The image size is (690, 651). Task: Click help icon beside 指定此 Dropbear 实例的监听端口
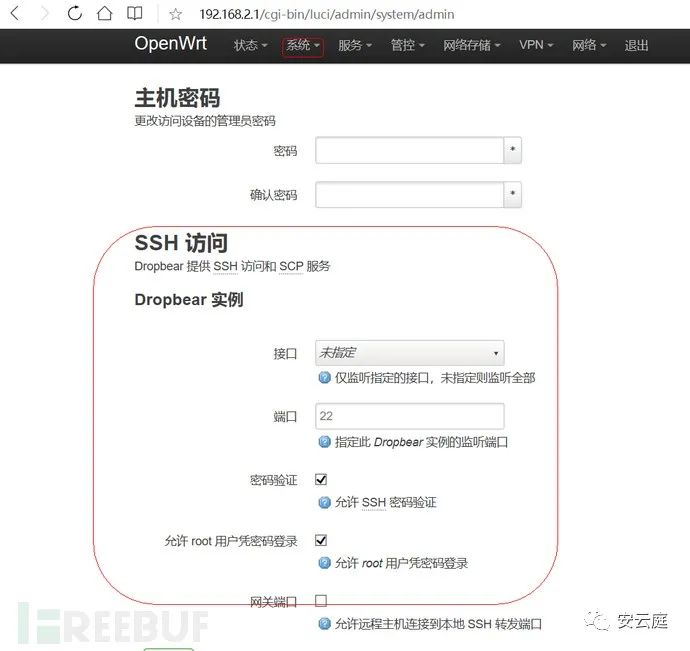coord(324,441)
